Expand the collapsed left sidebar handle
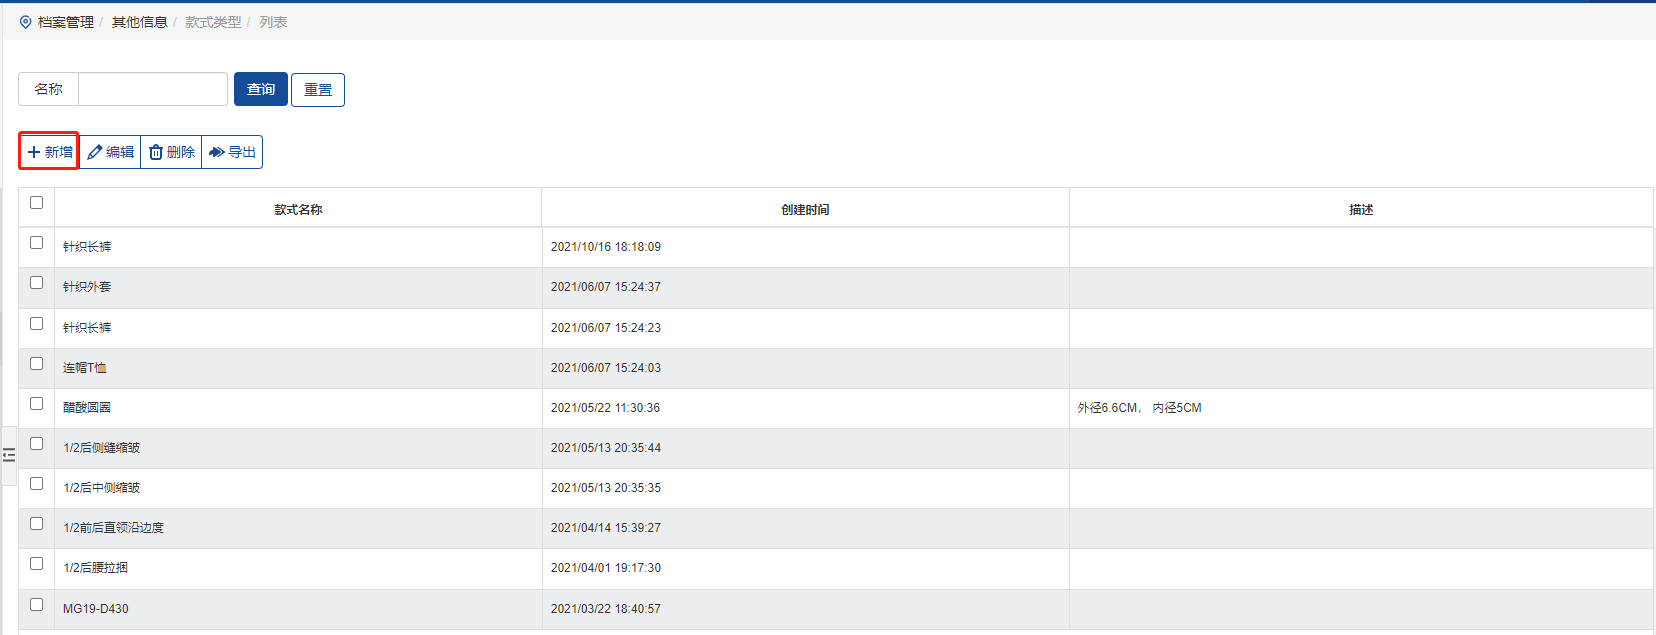Viewport: 1656px width, 635px height. [x=9, y=456]
